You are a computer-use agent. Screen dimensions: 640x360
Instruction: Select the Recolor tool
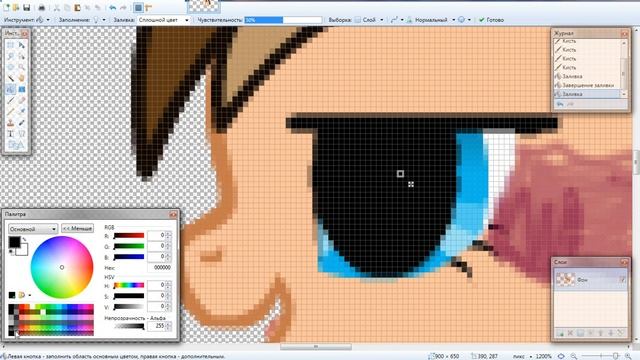pos(22,122)
